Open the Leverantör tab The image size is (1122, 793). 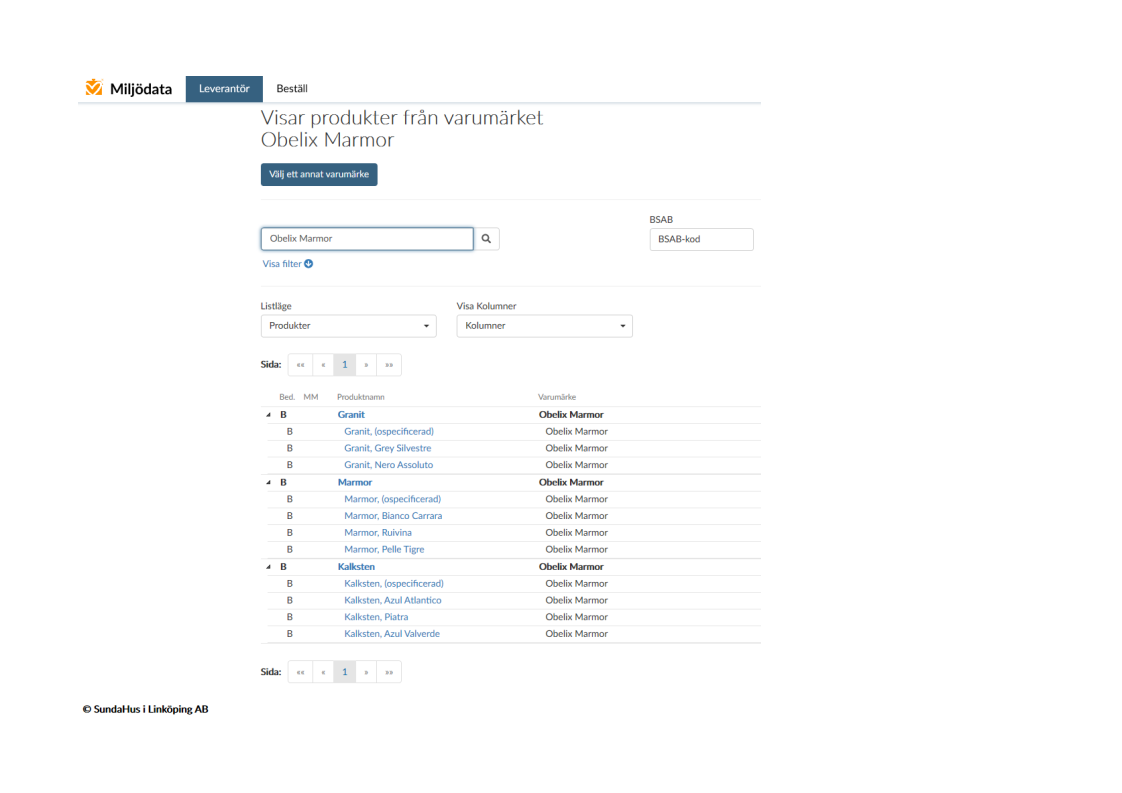click(x=224, y=89)
